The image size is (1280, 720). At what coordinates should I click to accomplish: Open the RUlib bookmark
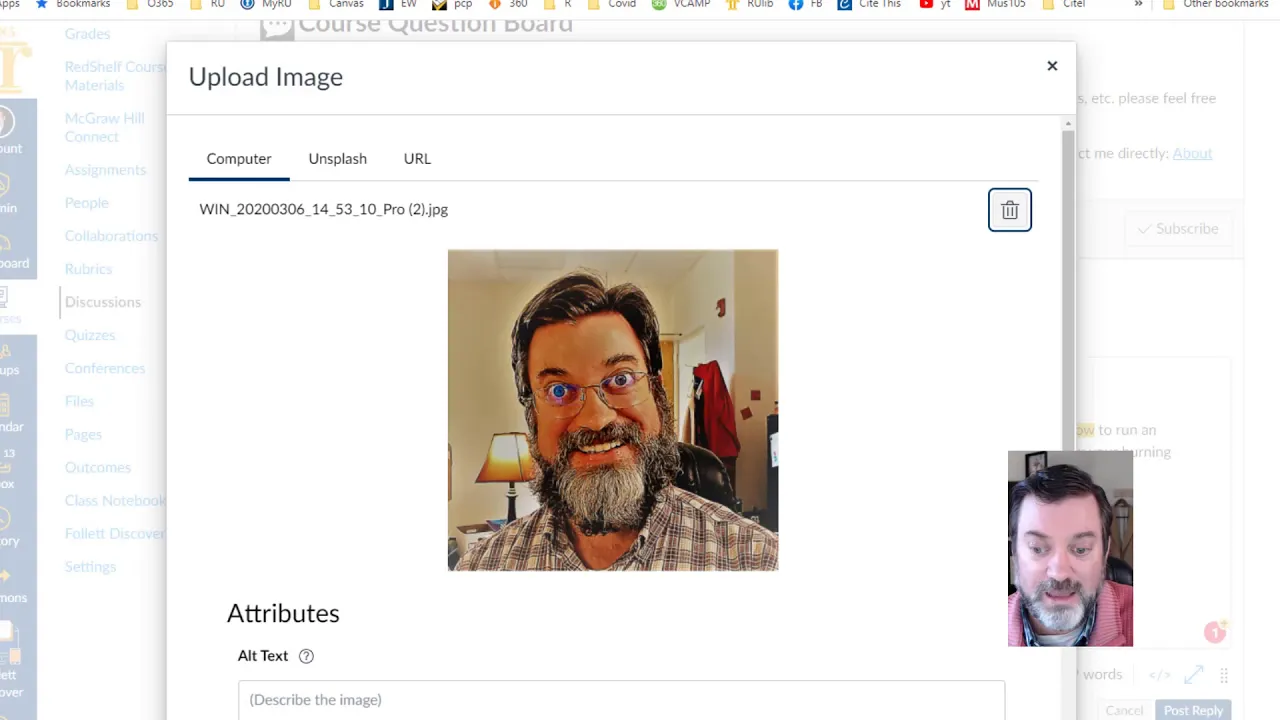point(750,4)
